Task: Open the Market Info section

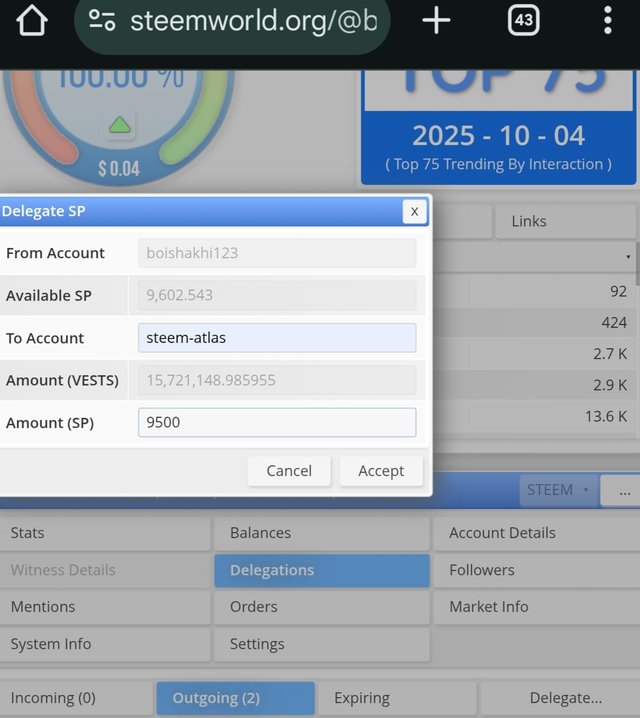Action: tap(537, 607)
